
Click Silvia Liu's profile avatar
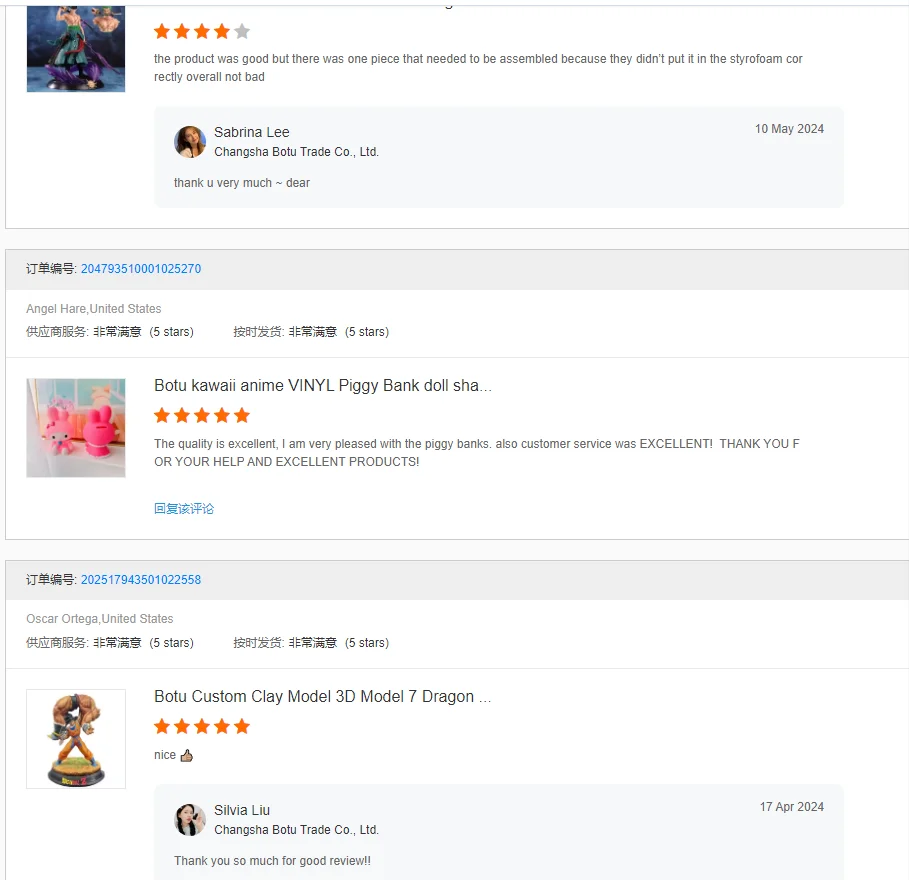pyautogui.click(x=190, y=819)
